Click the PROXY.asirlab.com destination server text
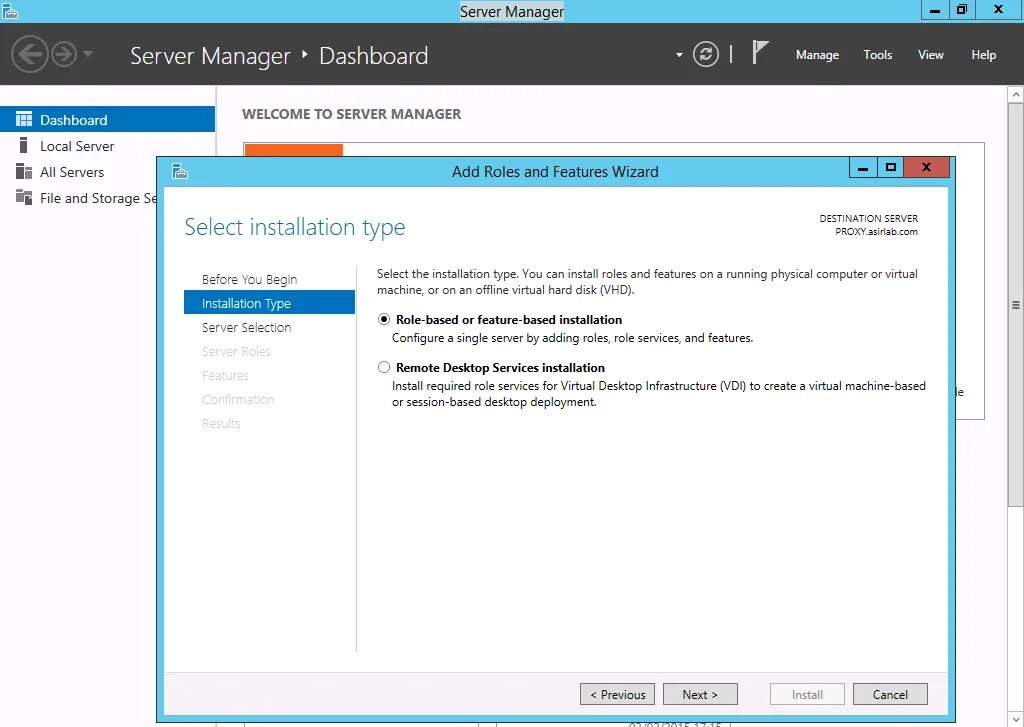The image size is (1024, 727). pos(876,232)
